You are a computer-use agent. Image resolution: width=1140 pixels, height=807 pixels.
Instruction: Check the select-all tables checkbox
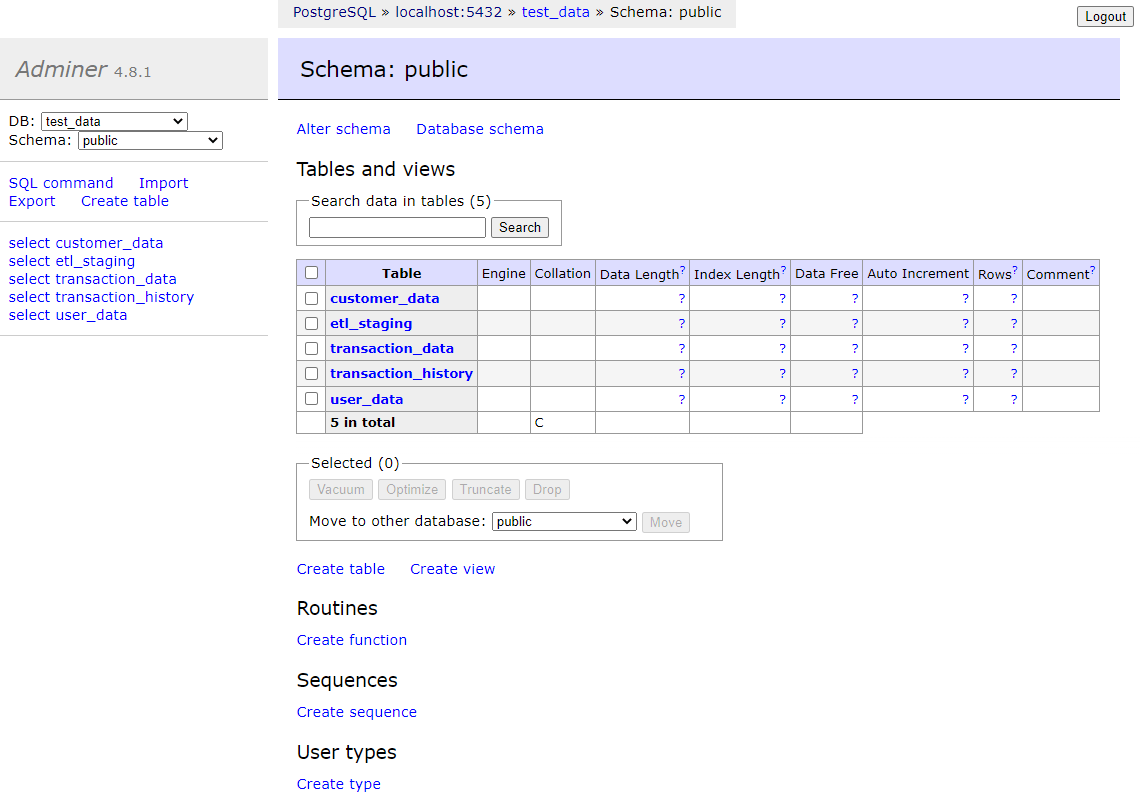point(311,272)
